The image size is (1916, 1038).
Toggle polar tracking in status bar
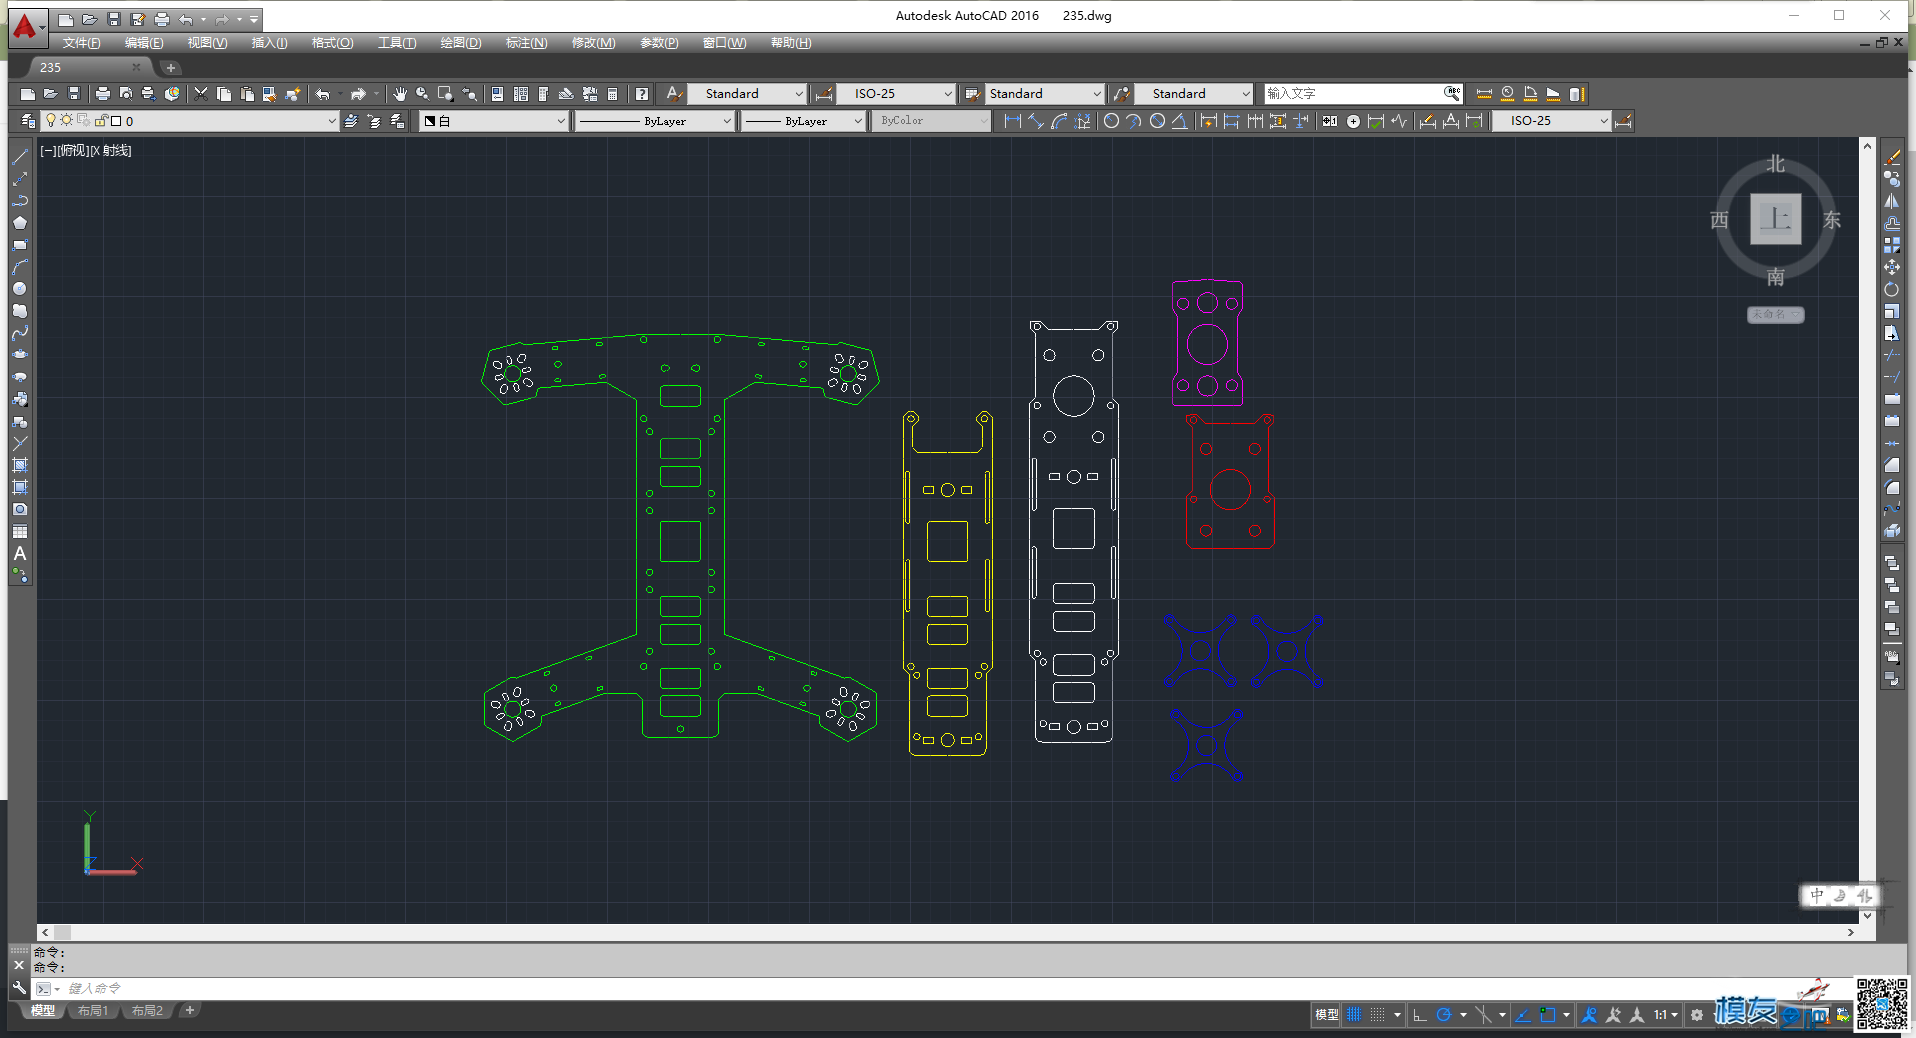pyautogui.click(x=1444, y=1015)
